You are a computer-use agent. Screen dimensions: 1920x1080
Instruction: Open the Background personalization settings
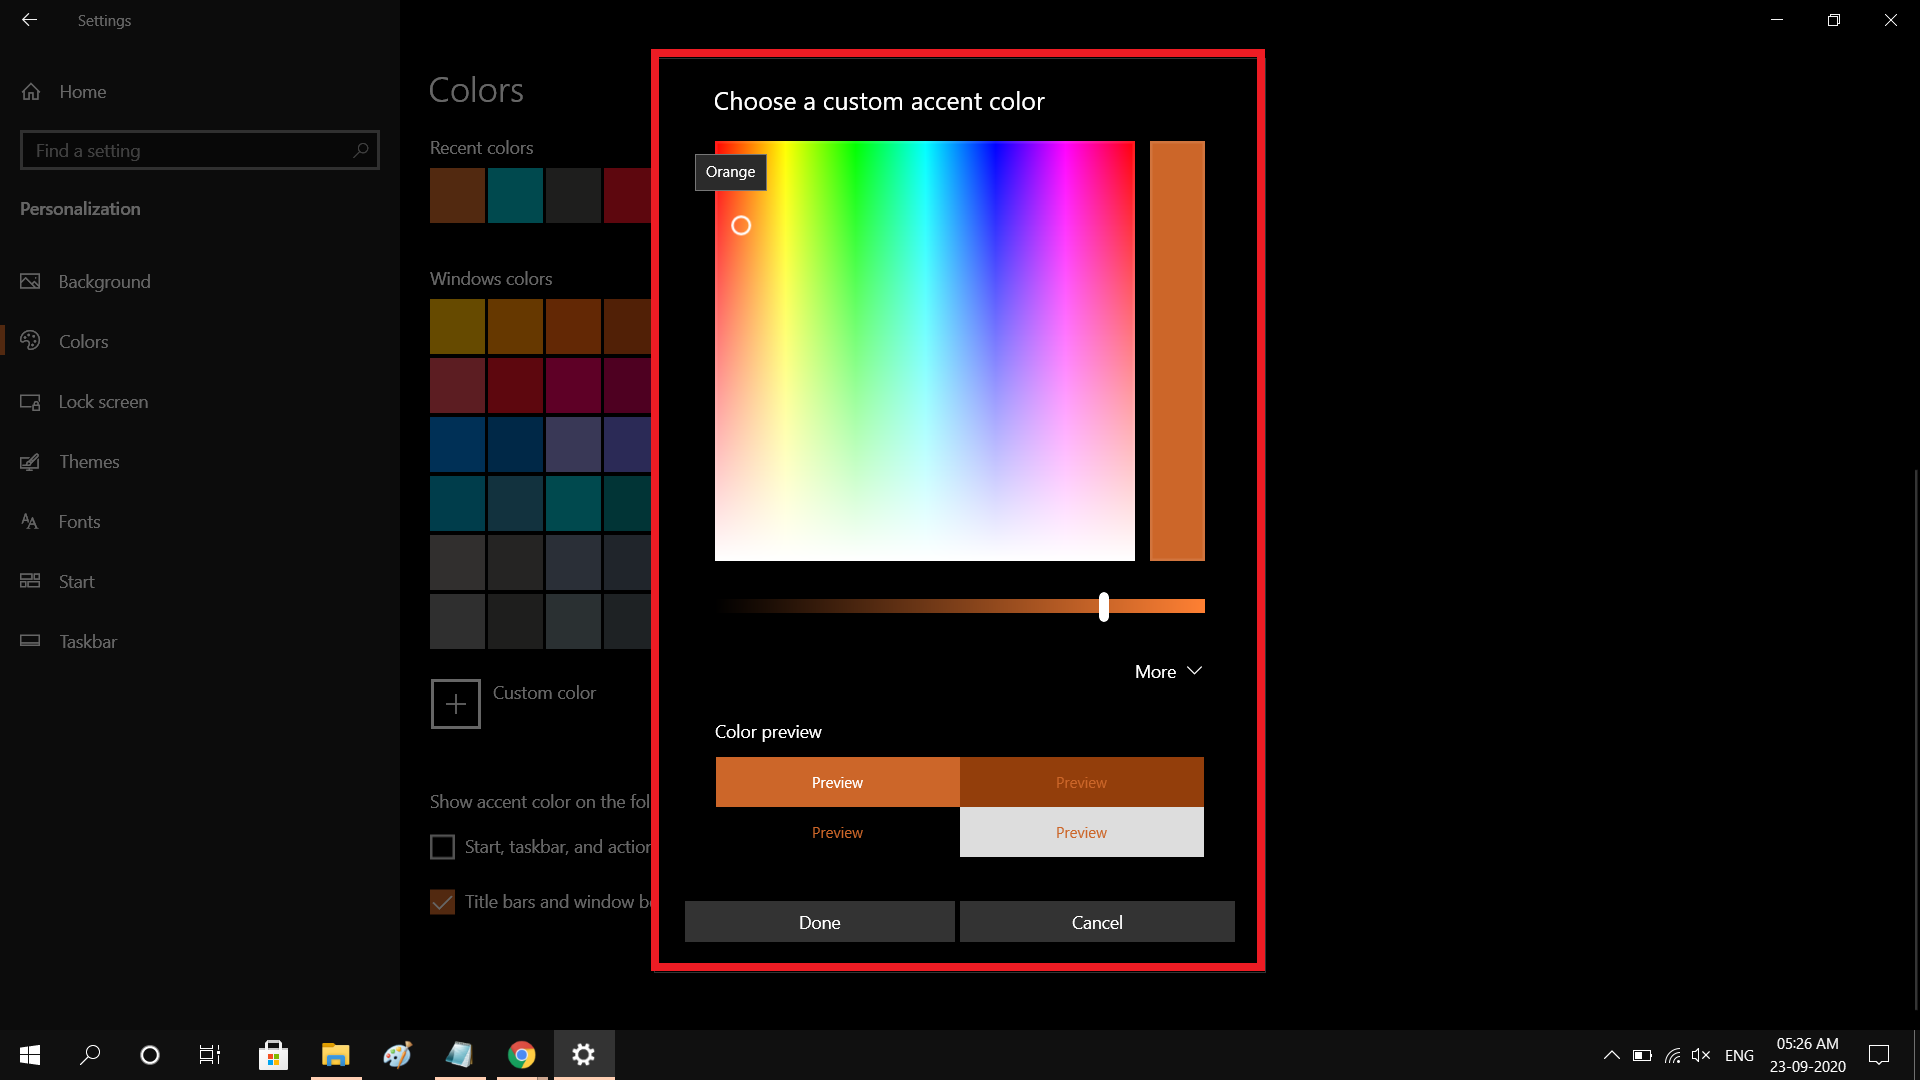pyautogui.click(x=104, y=281)
